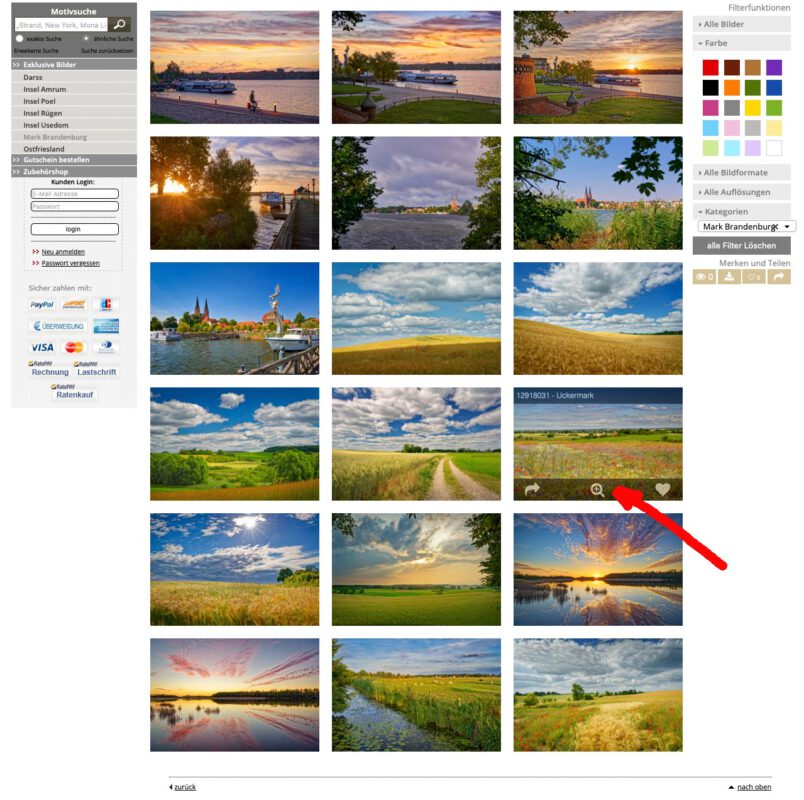This screenshot has width=804, height=800.
Task: Click the alle Filter Löschen button
Action: (741, 246)
